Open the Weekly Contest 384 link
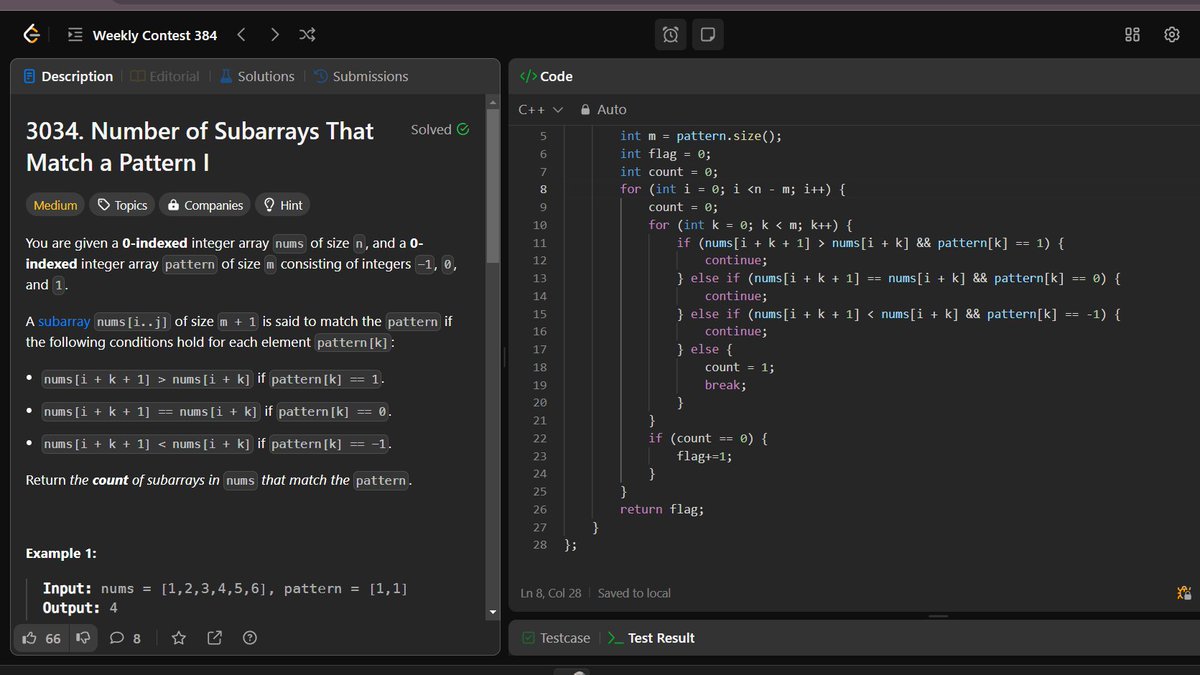Image resolution: width=1200 pixels, height=675 pixels. pyautogui.click(x=155, y=35)
